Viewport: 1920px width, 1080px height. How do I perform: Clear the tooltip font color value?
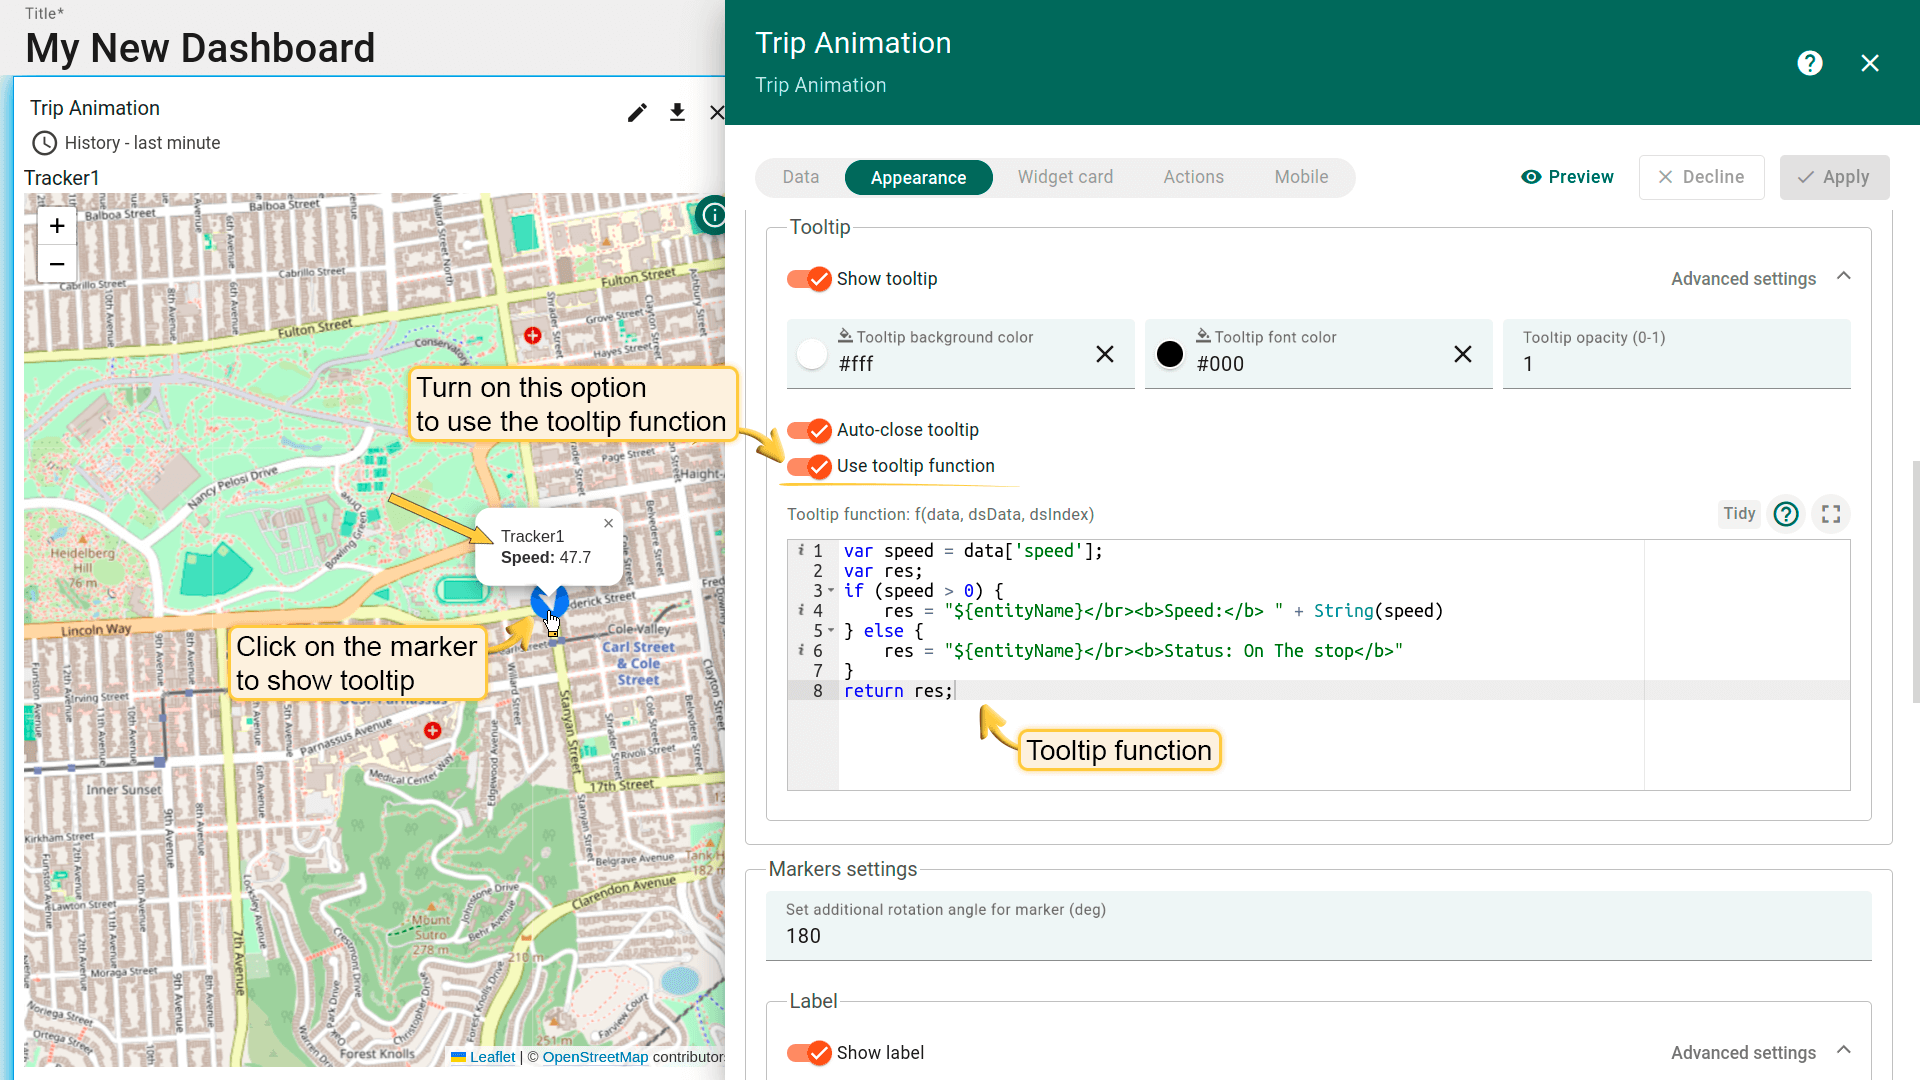[1462, 354]
